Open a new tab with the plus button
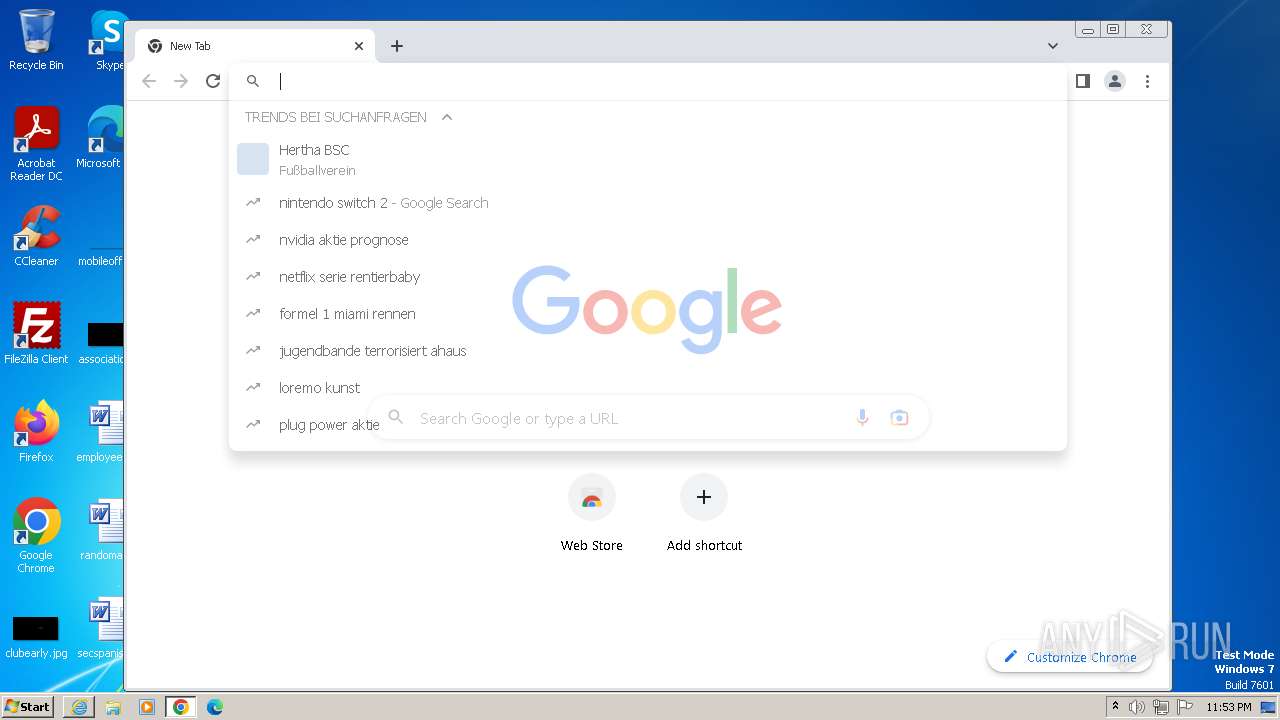This screenshot has width=1280, height=720. coord(397,46)
